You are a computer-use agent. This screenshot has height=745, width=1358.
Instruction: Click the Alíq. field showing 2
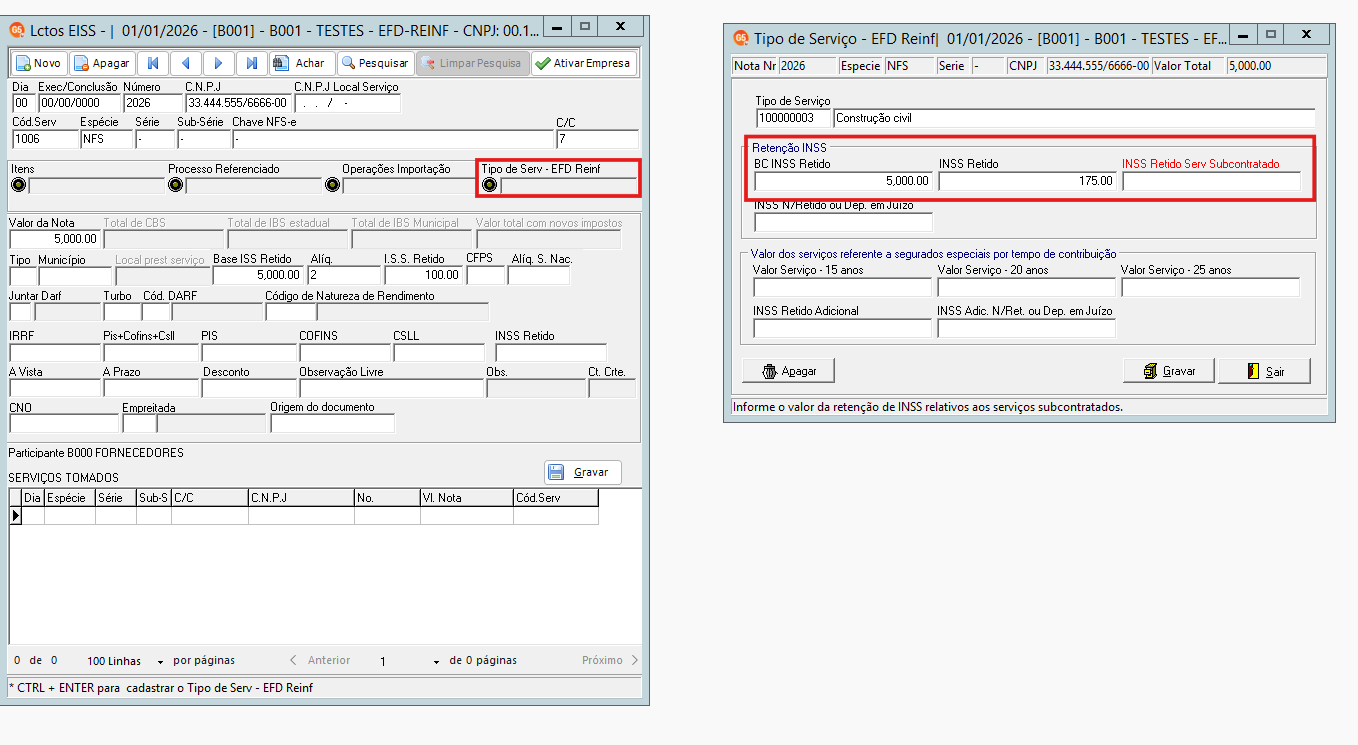pos(344,275)
